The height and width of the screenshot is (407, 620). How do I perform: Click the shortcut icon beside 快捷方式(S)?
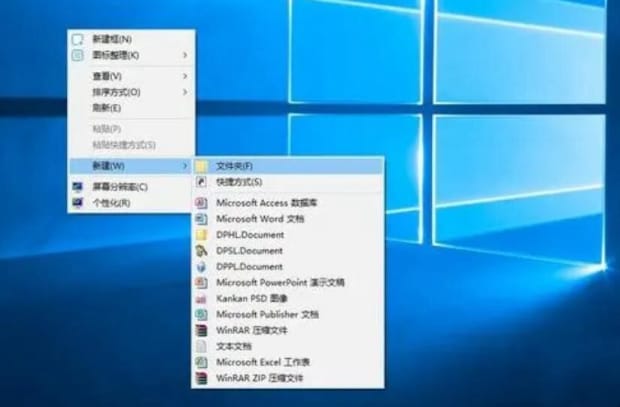(x=201, y=182)
